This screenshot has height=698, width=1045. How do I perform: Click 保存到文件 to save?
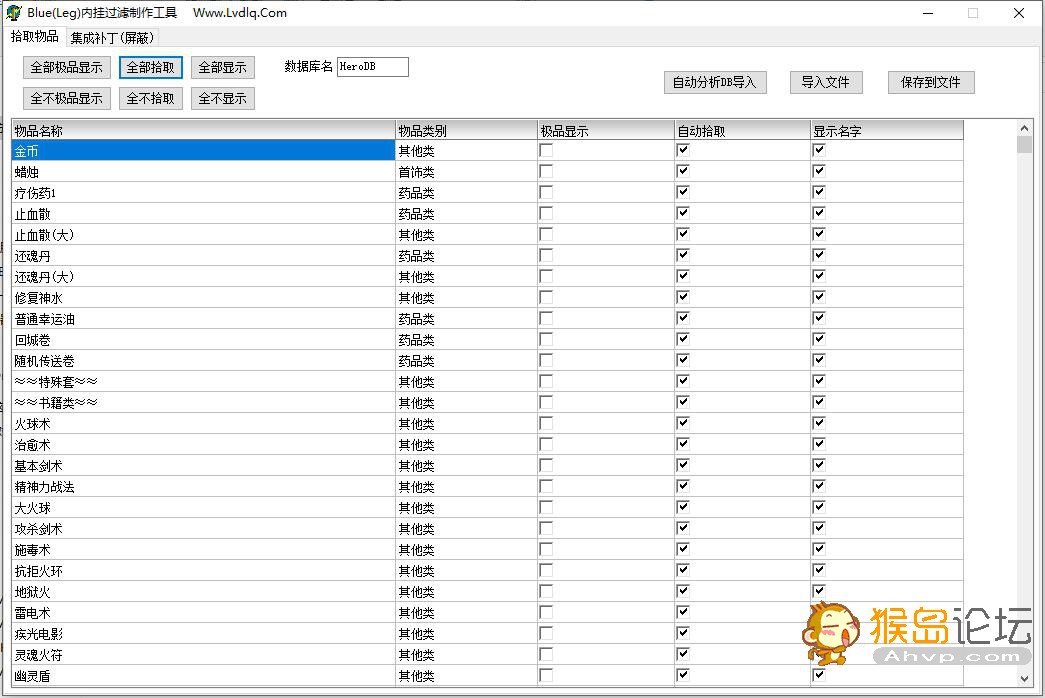[x=930, y=83]
